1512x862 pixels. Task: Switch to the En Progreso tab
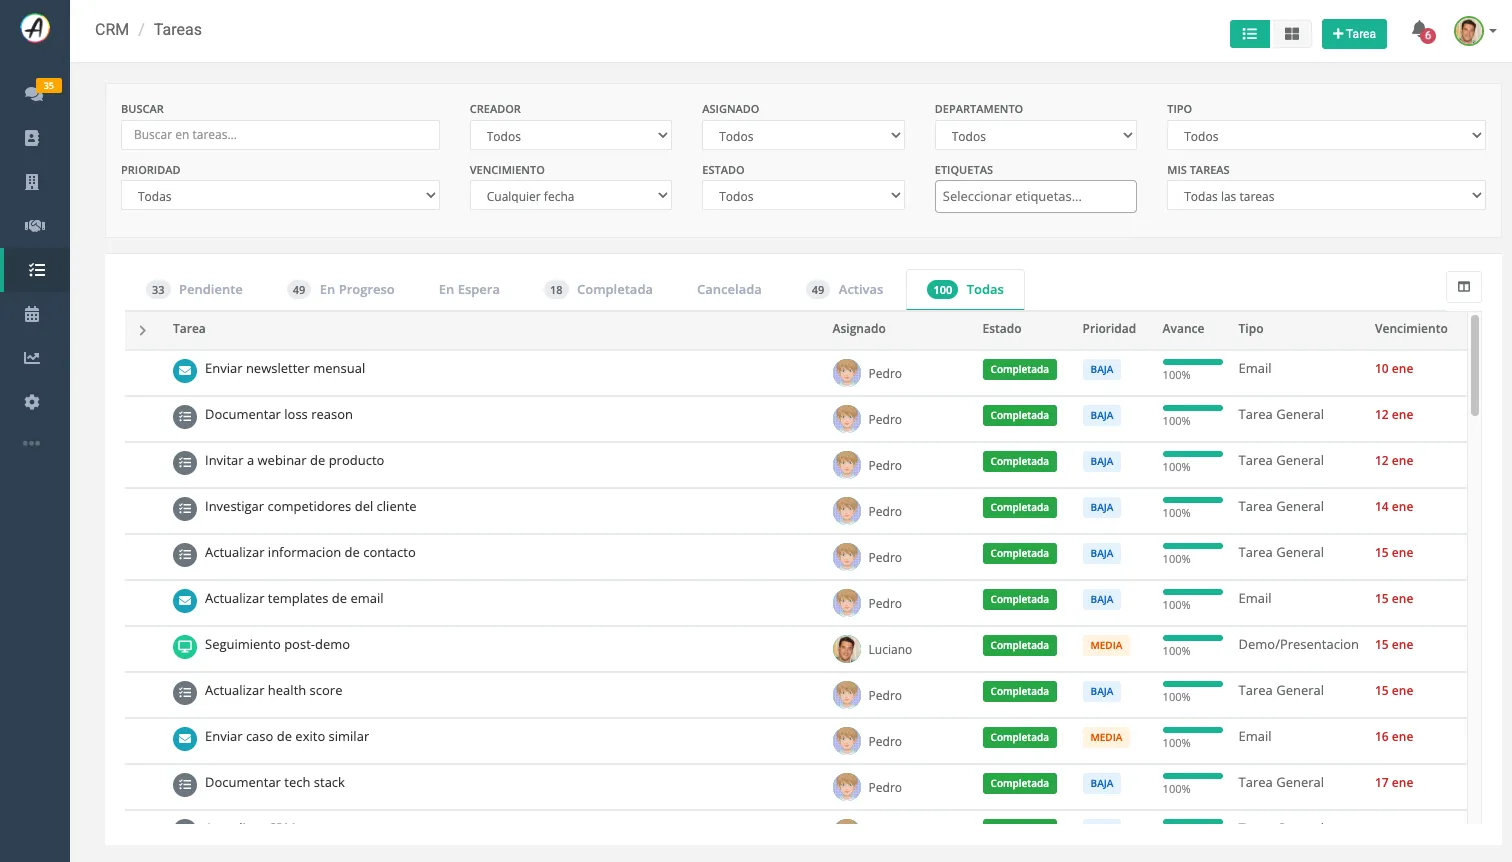(x=341, y=290)
